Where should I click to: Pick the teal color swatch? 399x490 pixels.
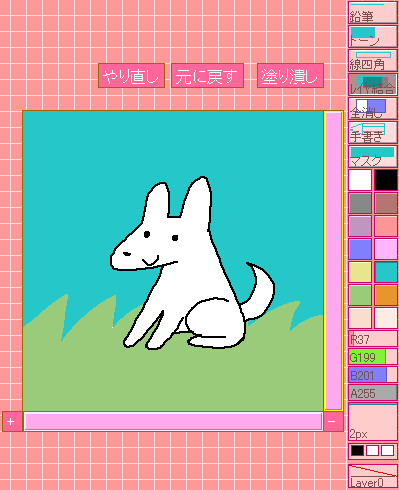386,272
